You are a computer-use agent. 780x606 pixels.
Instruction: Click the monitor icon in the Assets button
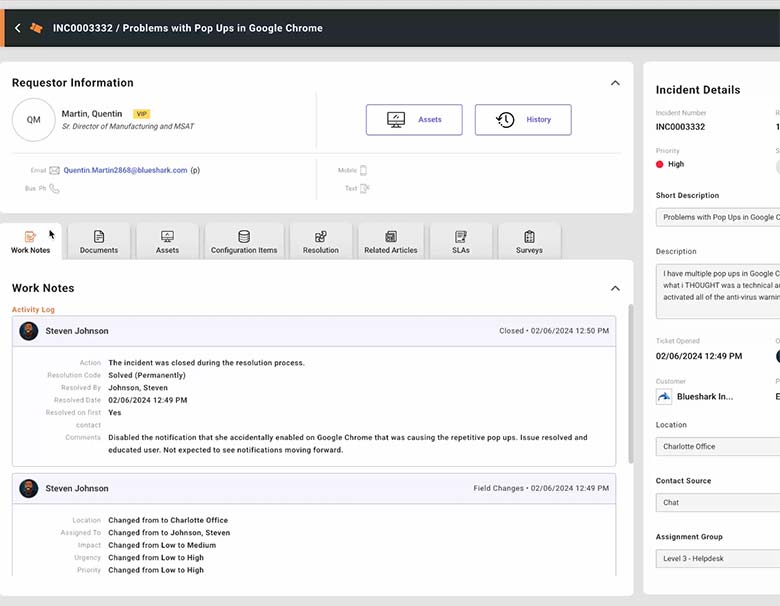coord(396,119)
